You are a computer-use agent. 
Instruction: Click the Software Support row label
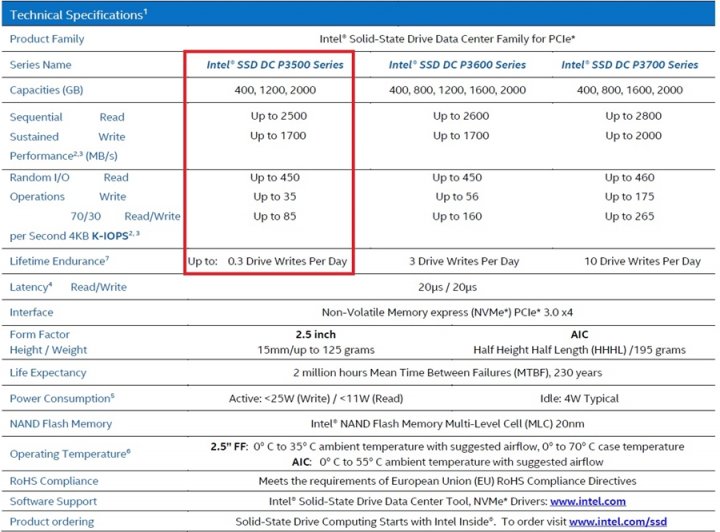click(x=53, y=501)
